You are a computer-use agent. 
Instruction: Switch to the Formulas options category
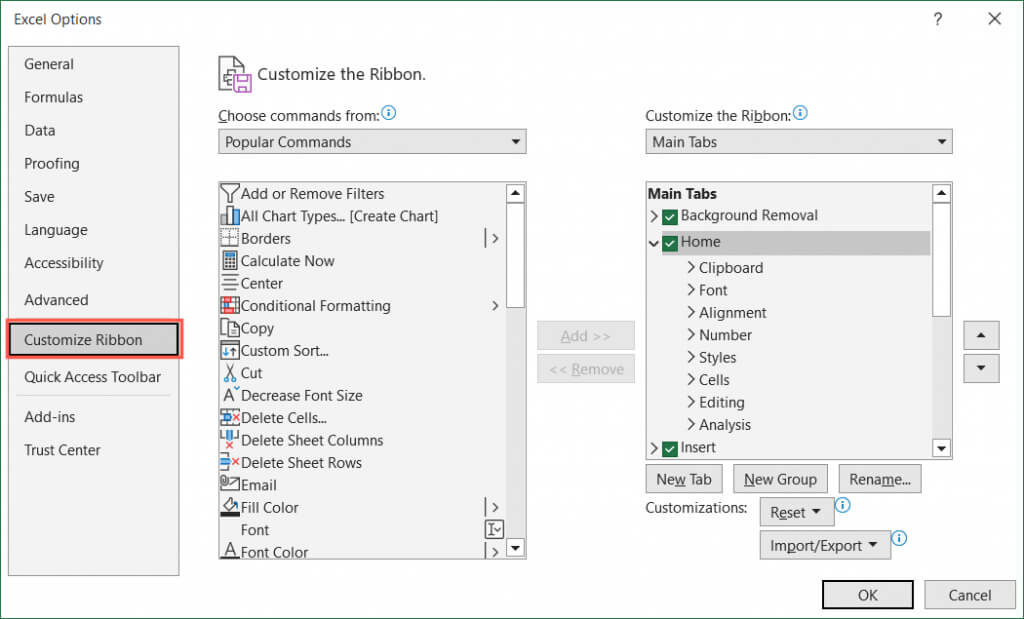54,97
